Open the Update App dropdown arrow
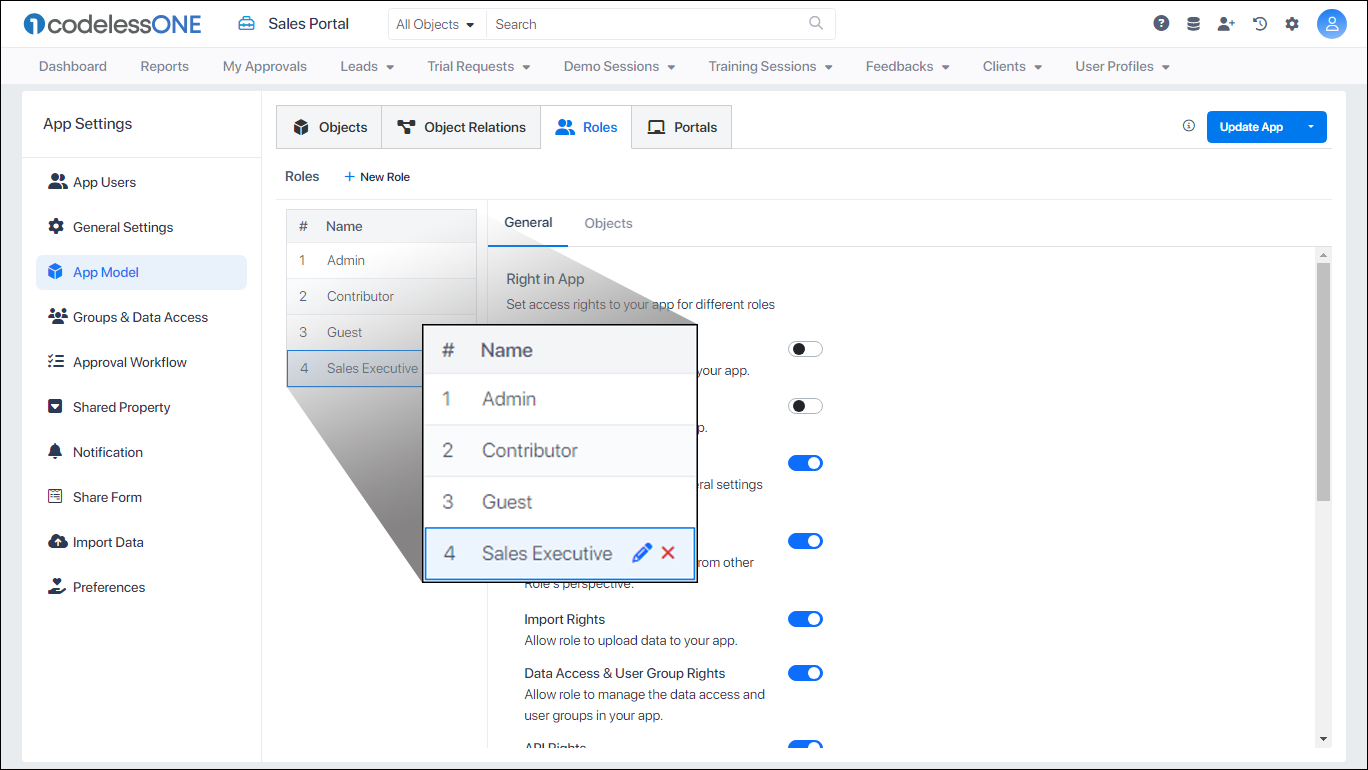This screenshot has width=1368, height=770. [1311, 127]
